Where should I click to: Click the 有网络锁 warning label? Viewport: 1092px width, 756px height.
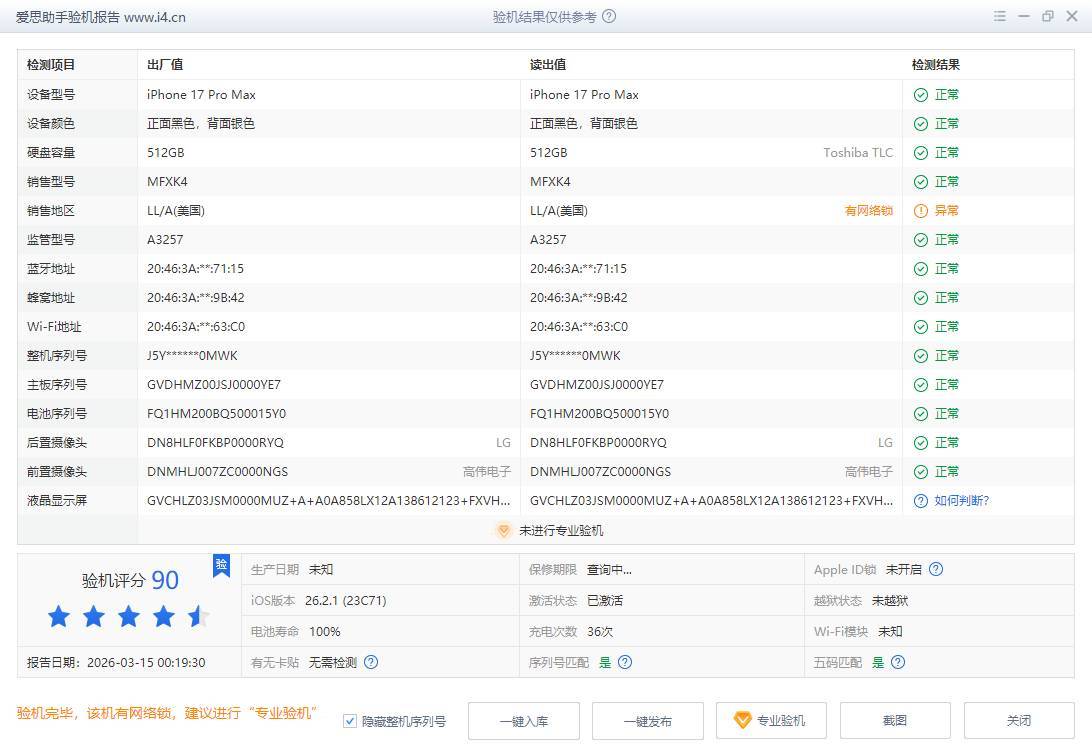click(868, 211)
